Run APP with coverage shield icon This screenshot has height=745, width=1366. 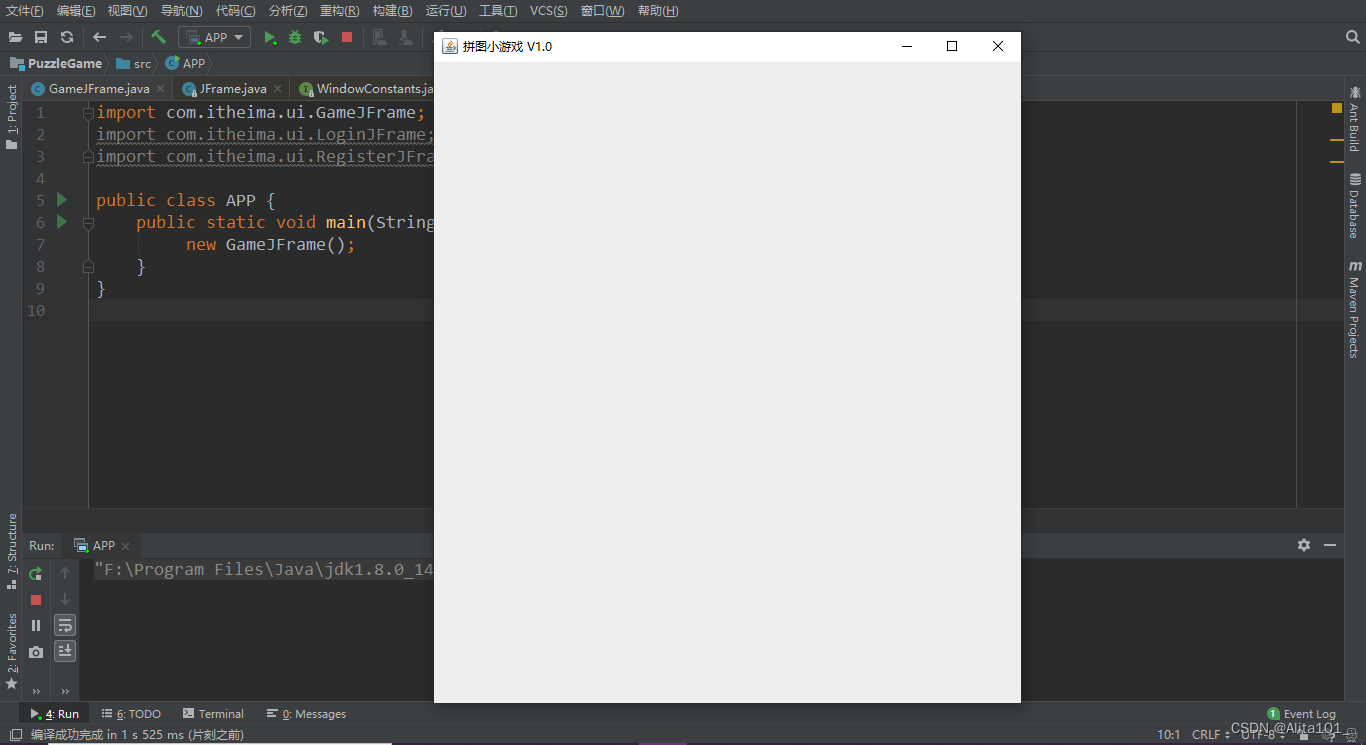pyautogui.click(x=321, y=37)
